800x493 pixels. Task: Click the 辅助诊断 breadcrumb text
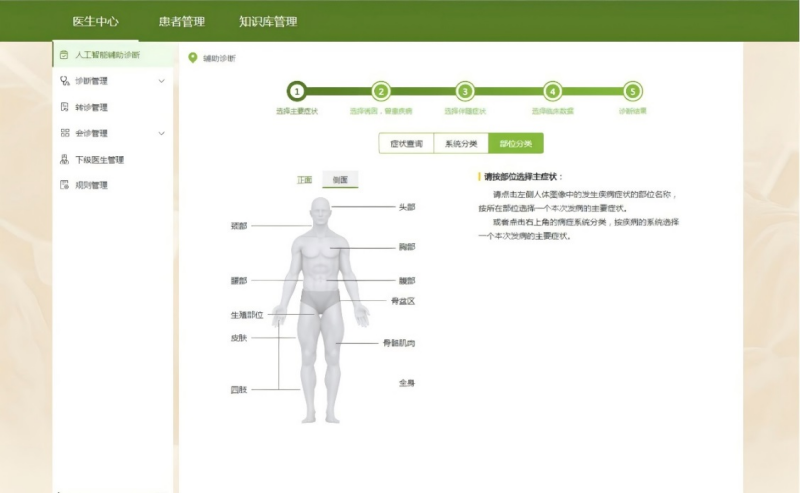[x=219, y=58]
